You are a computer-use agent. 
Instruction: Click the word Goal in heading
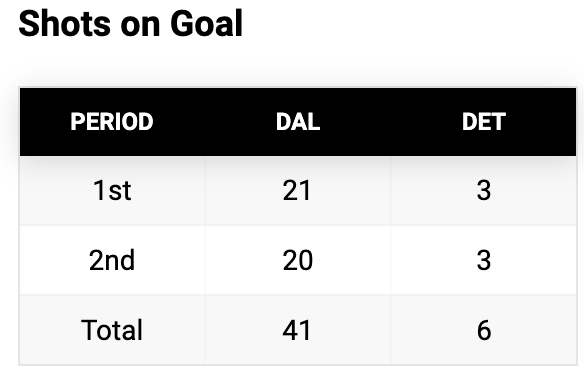[x=207, y=23]
